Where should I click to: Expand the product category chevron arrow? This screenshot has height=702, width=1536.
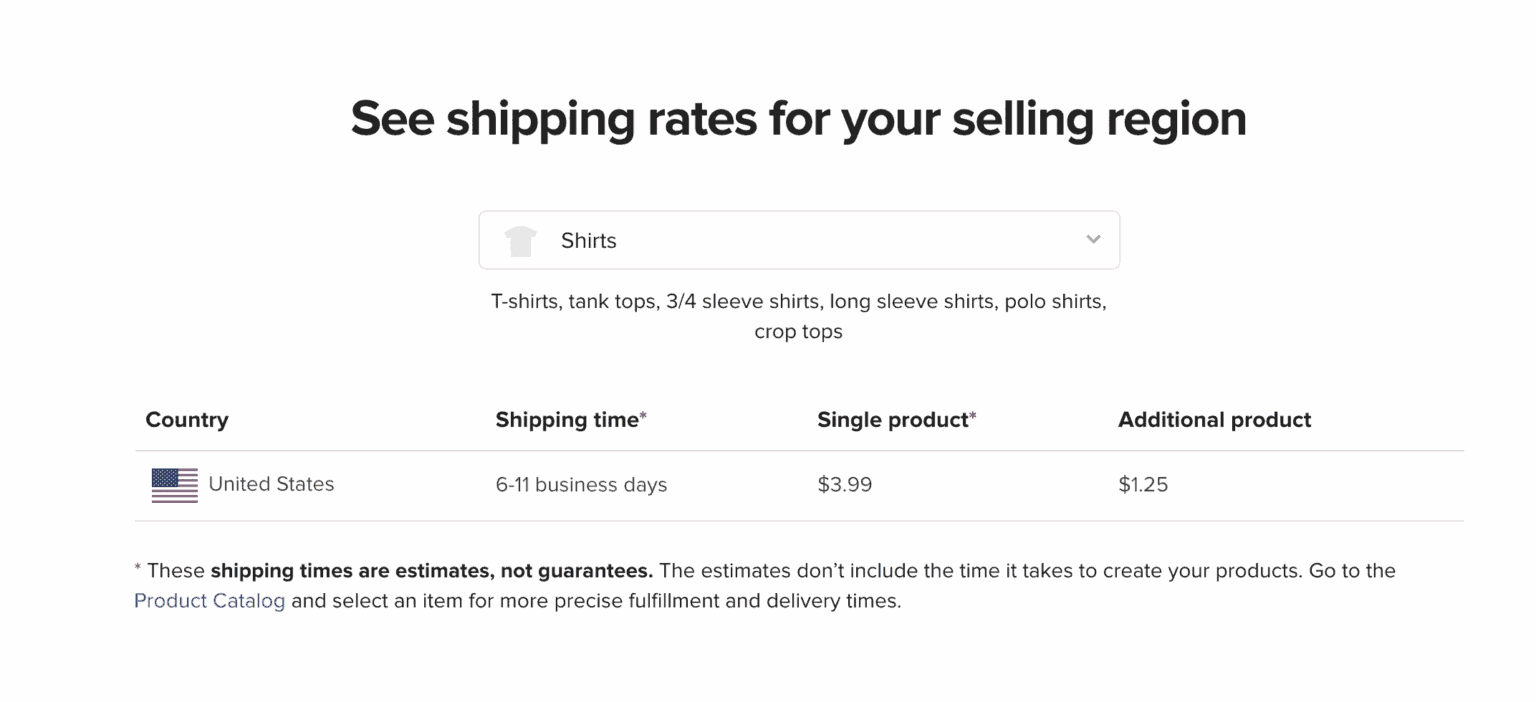(1093, 240)
